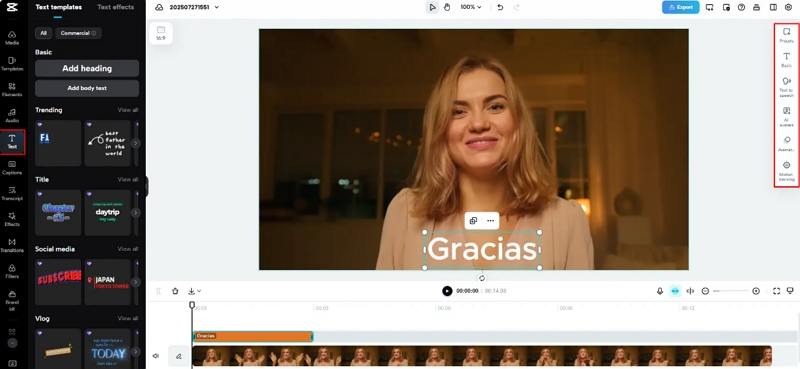Screen dimensions: 800x369
Task: Play the video preview
Action: point(447,291)
